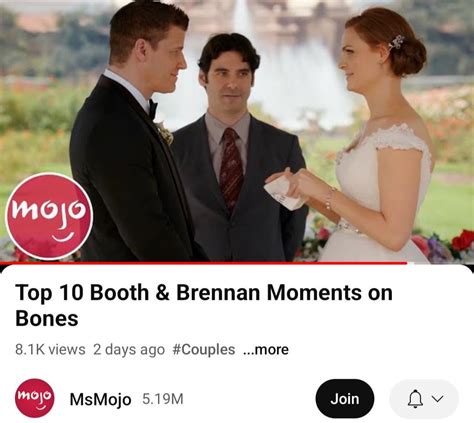
Task: Expand the chevron beside the bell
Action: [x=437, y=399]
